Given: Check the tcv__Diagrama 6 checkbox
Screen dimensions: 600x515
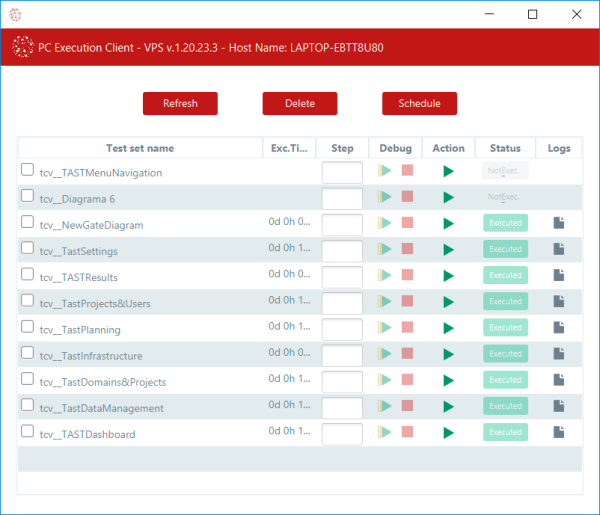Looking at the screenshot, I should pos(27,196).
